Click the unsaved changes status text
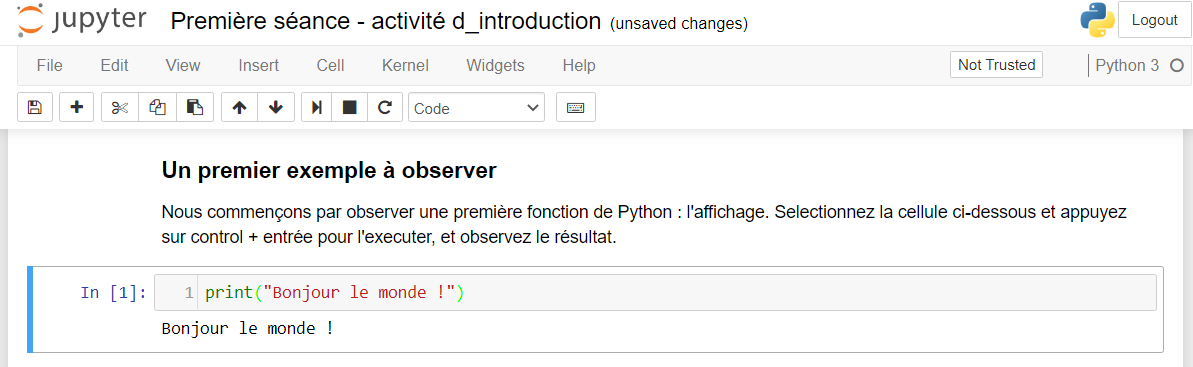This screenshot has width=1193, height=367. point(679,24)
